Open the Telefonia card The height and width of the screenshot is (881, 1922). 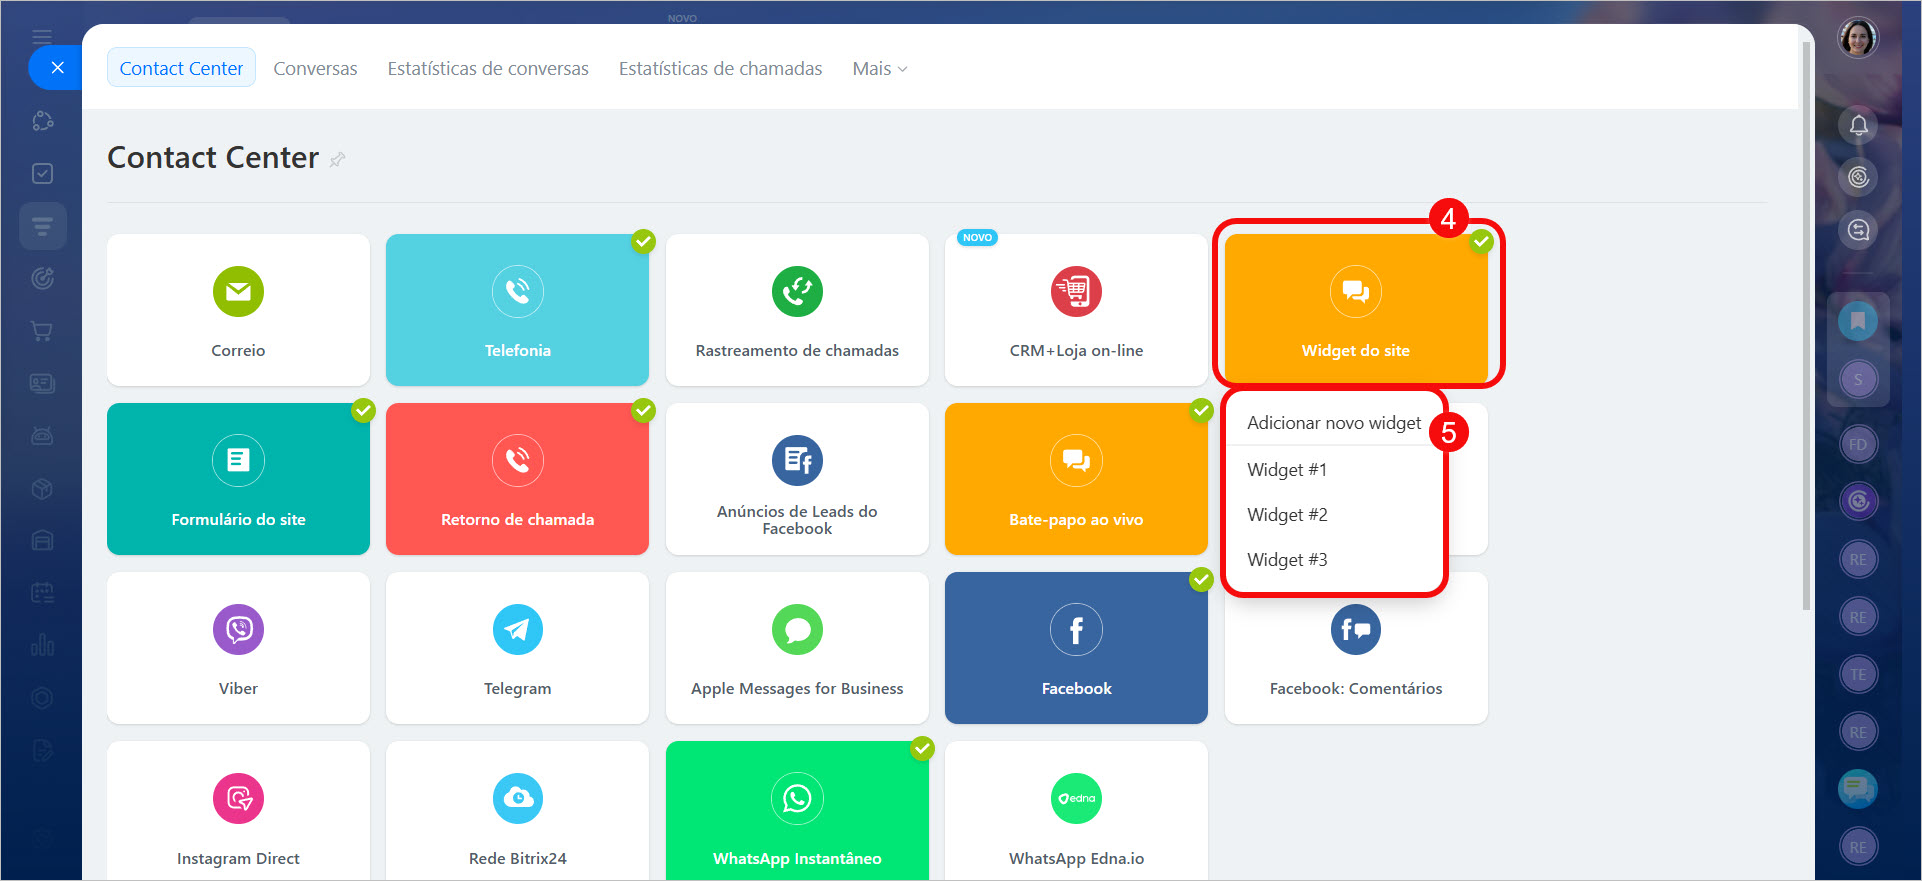click(517, 310)
